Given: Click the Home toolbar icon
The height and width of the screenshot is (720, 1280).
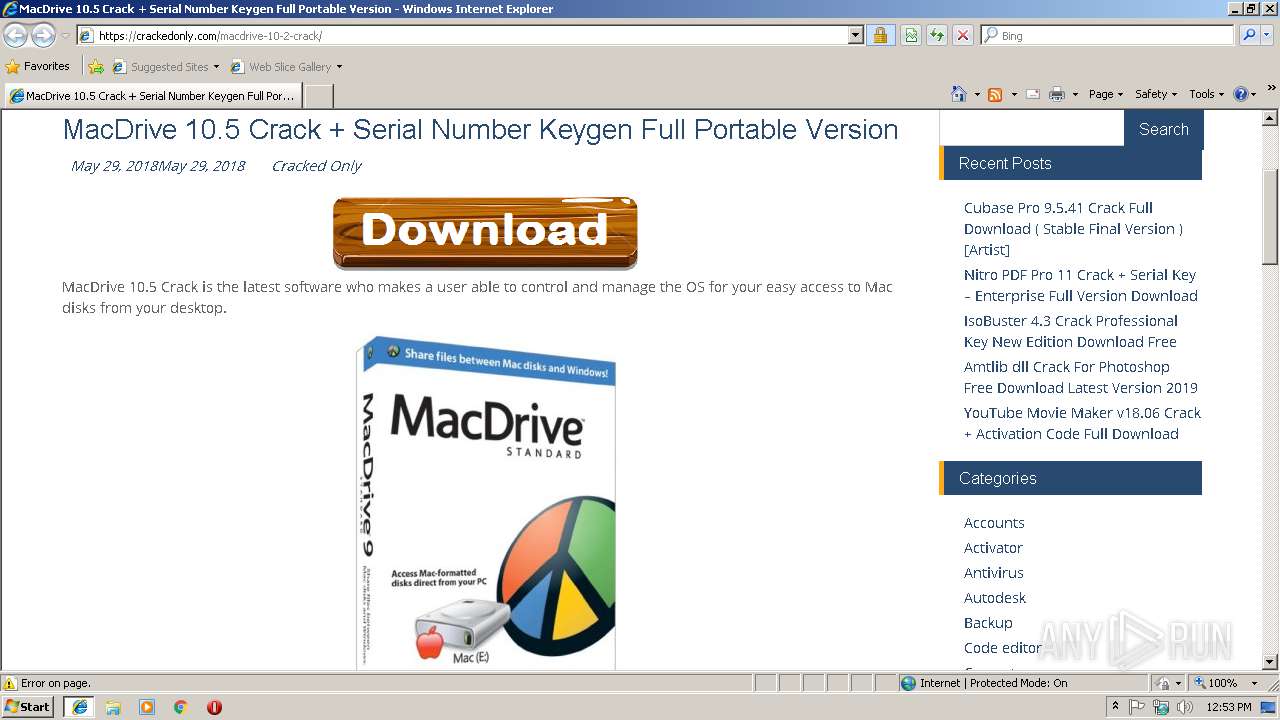Looking at the screenshot, I should pos(959,94).
